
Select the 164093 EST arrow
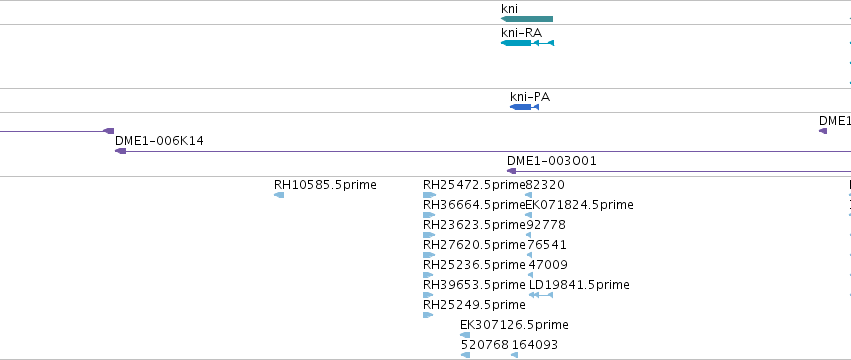tap(515, 355)
